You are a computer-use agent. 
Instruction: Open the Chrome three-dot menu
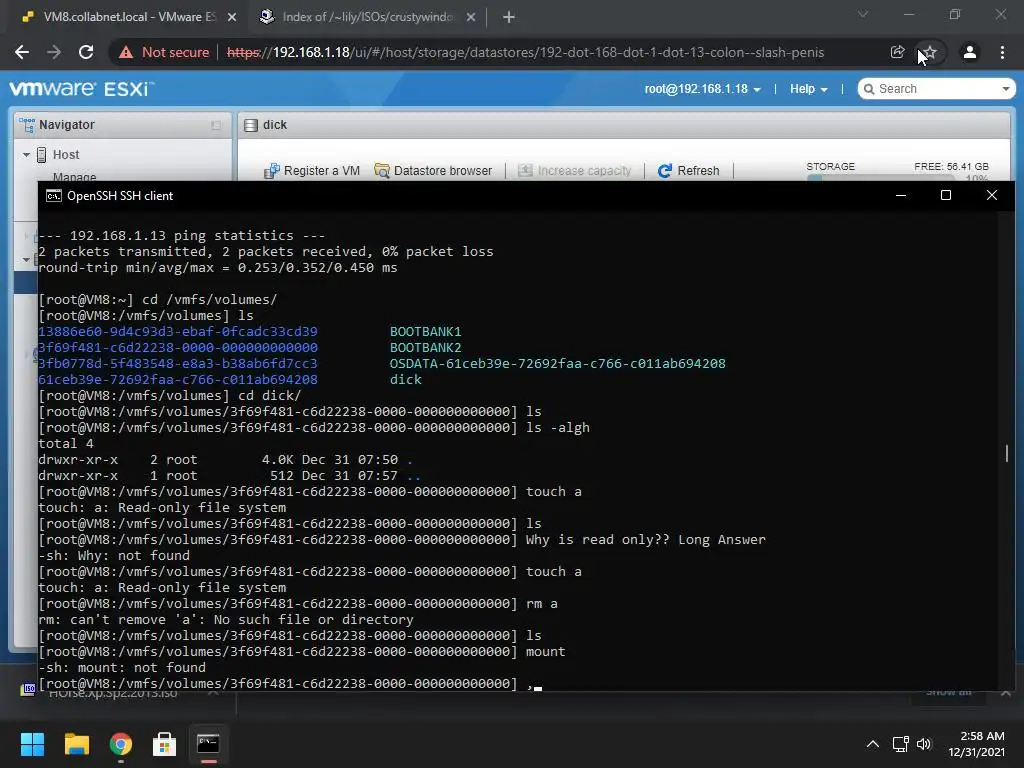pyautogui.click(x=1002, y=52)
